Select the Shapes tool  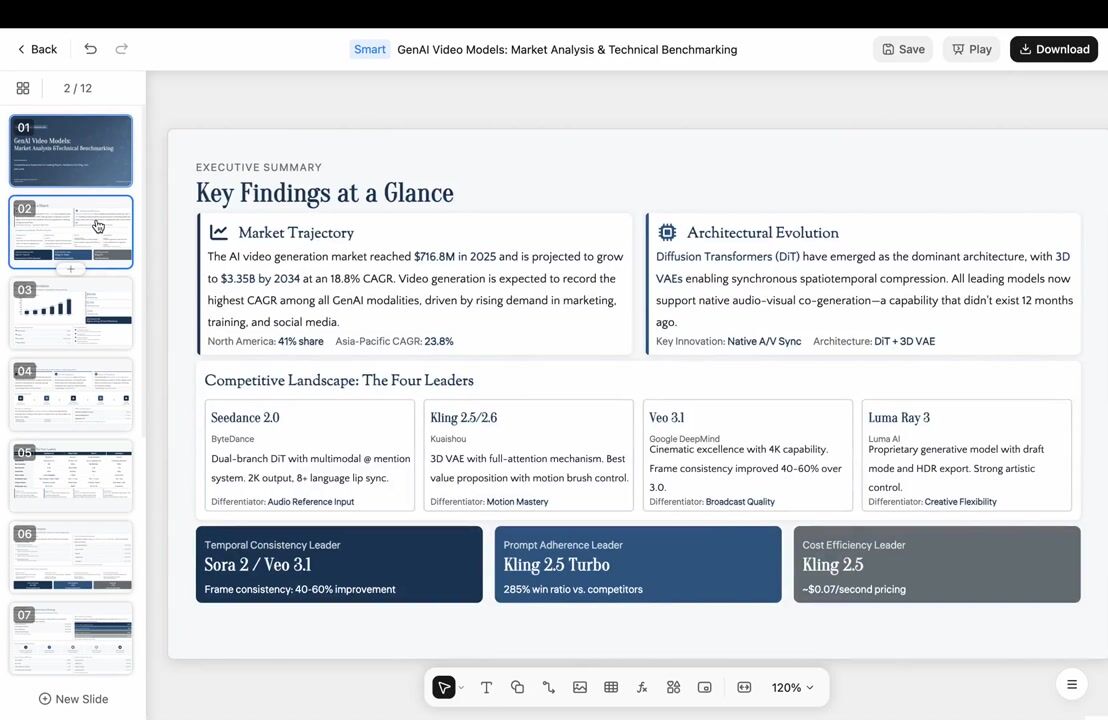tap(517, 687)
